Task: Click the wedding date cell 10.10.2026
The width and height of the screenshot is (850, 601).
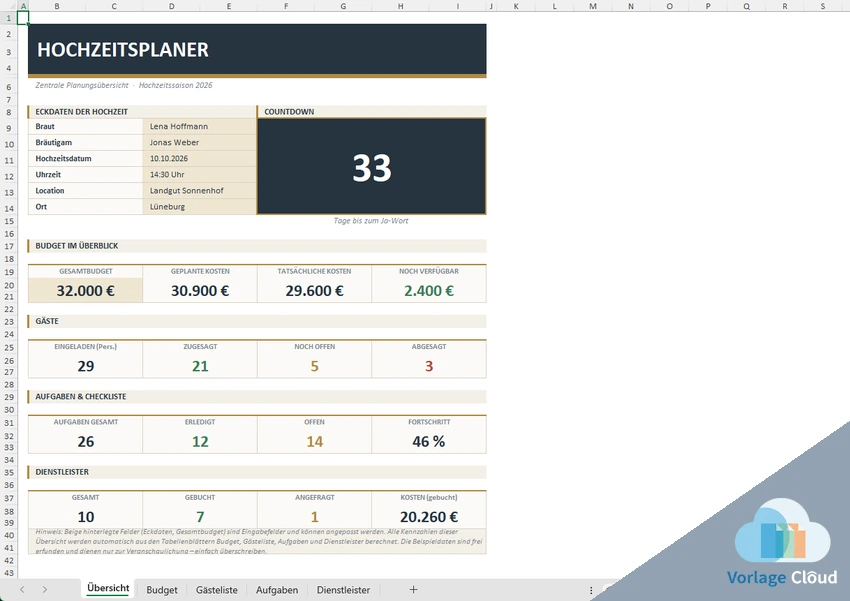Action: 199,158
